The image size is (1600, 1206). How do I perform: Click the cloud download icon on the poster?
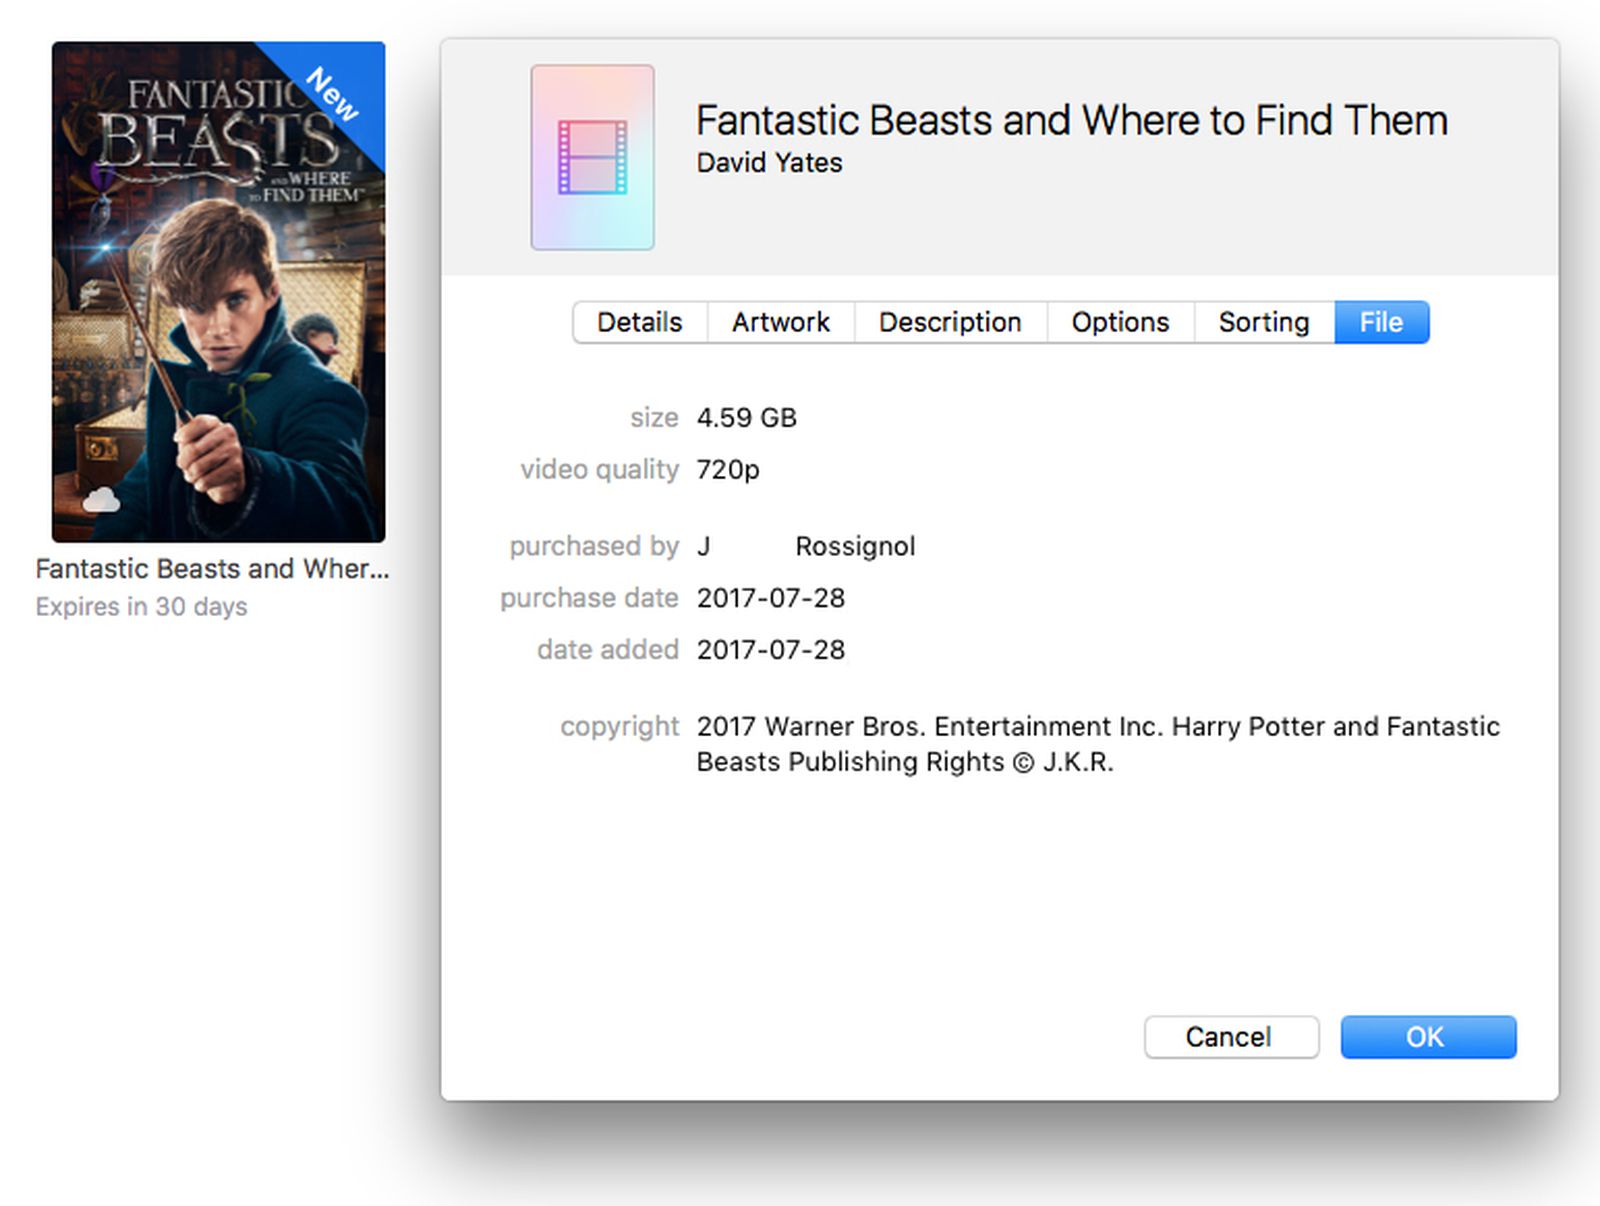(99, 501)
